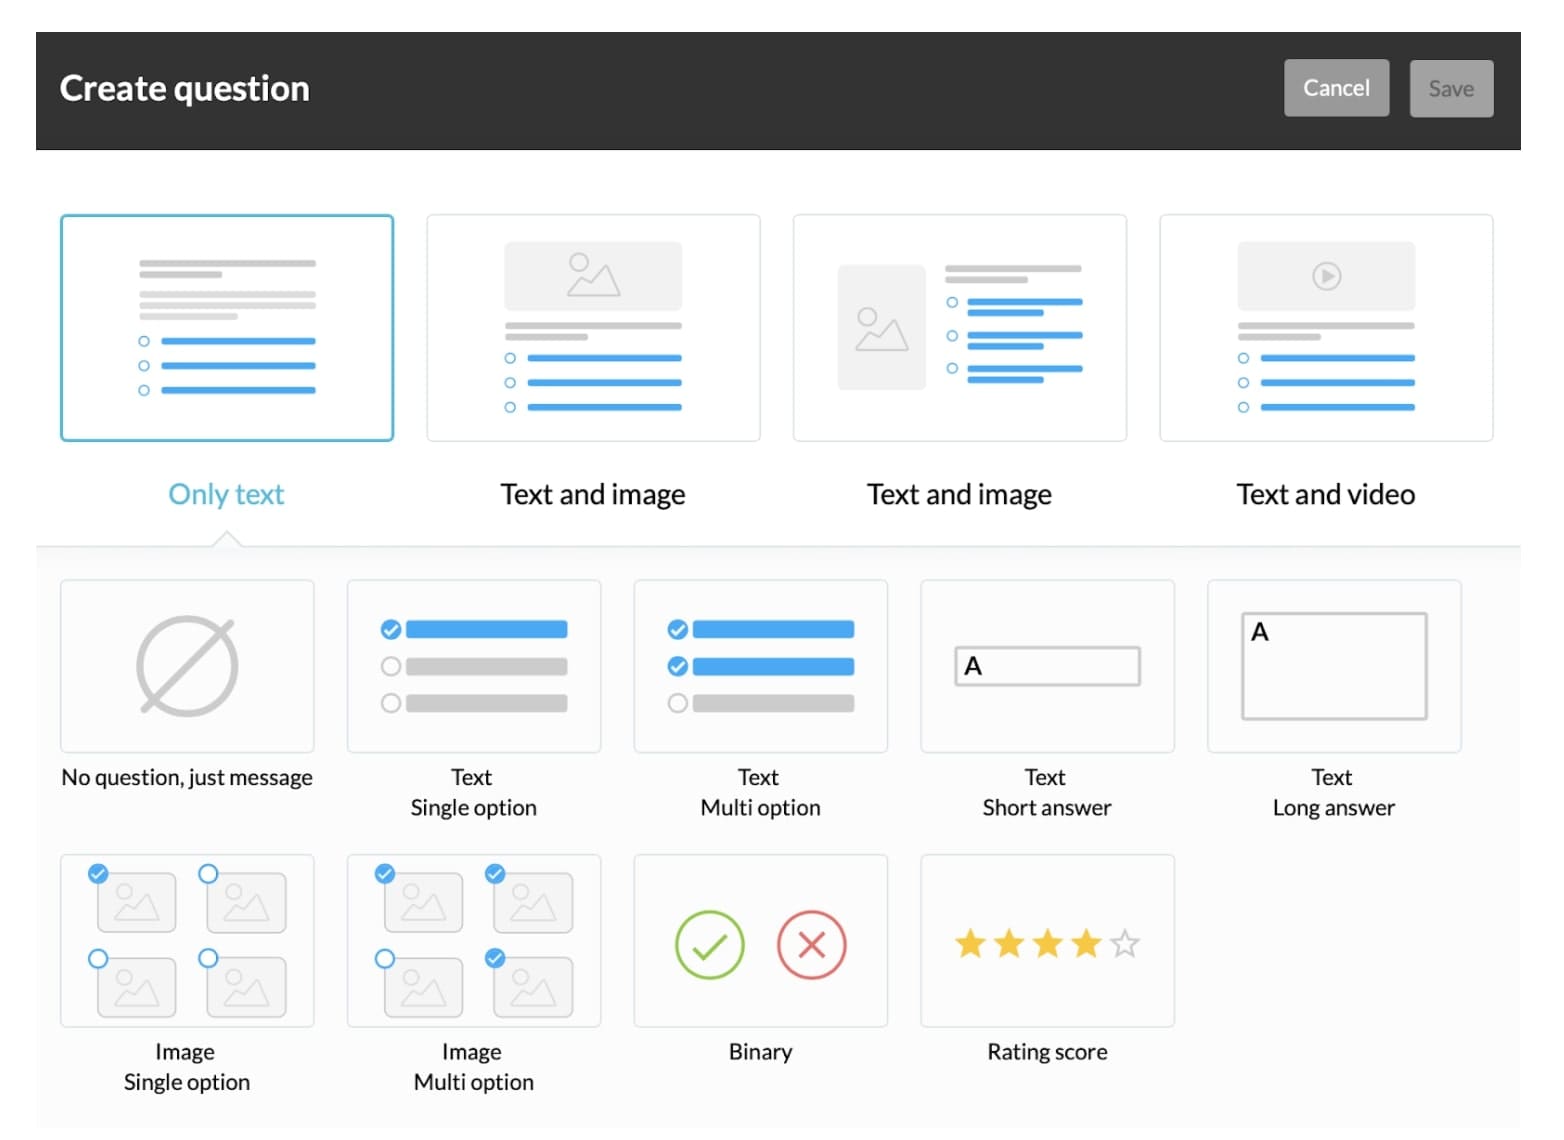Select the Image Single option icon
The width and height of the screenshot is (1564, 1140).
(x=187, y=940)
